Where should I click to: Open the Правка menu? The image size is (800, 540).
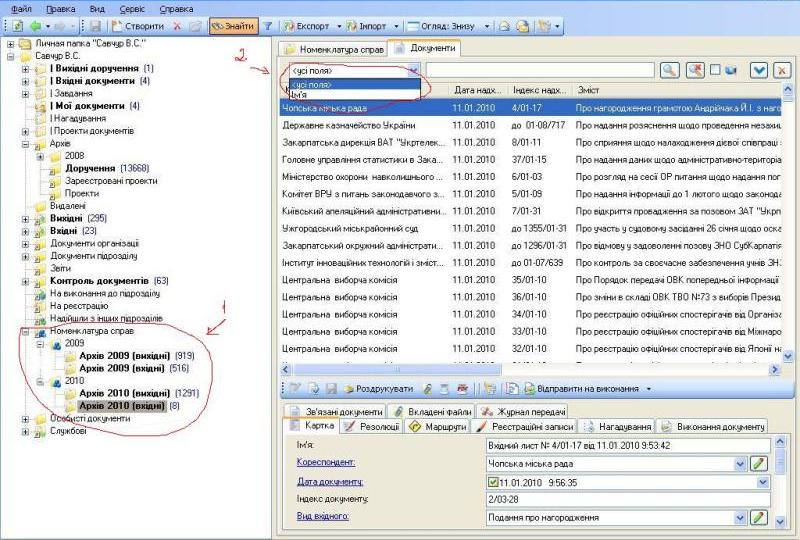61,9
